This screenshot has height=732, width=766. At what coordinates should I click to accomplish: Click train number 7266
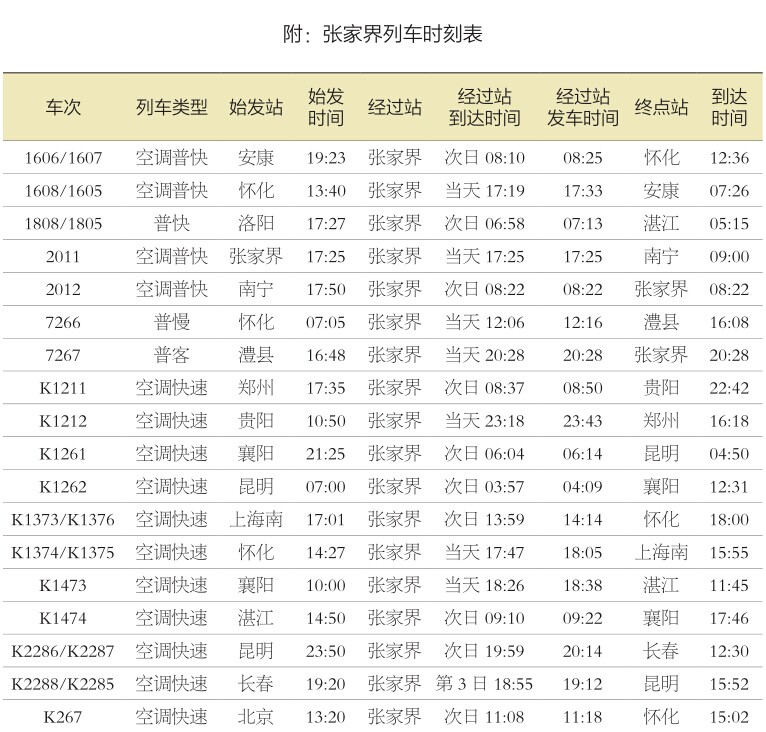click(63, 323)
